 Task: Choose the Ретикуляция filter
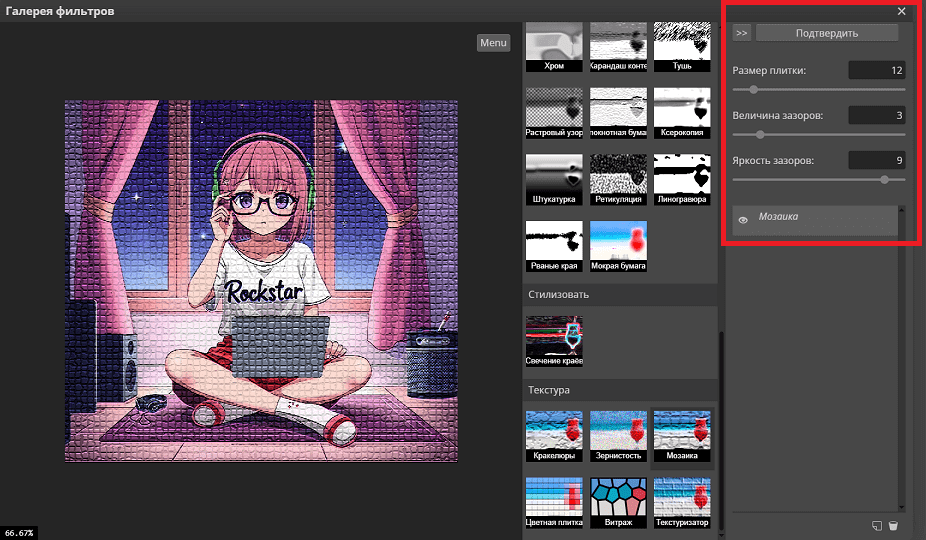618,180
